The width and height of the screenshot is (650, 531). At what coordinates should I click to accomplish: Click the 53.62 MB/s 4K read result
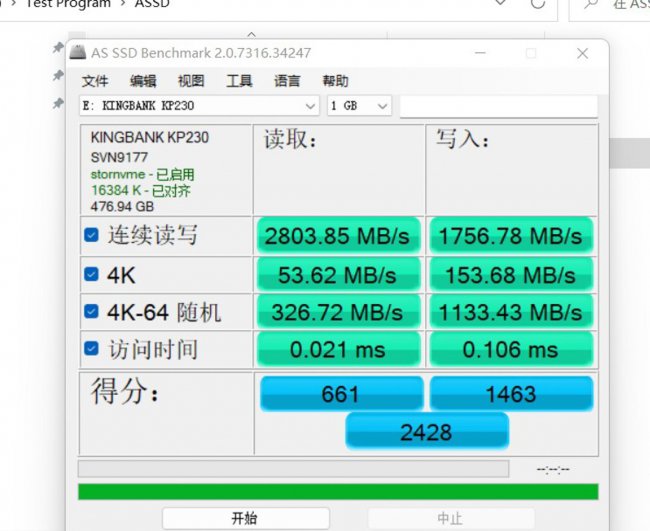[339, 274]
